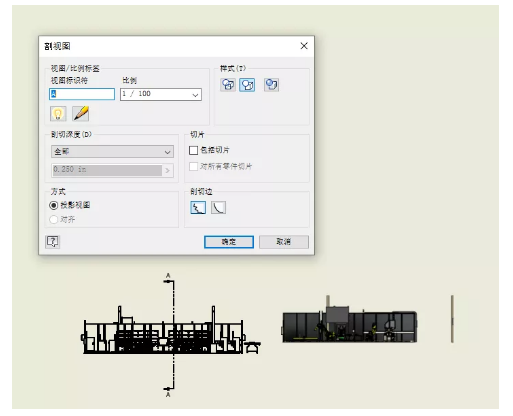513x416 pixels.
Task: Open the 比例 scale dropdown
Action: point(161,94)
